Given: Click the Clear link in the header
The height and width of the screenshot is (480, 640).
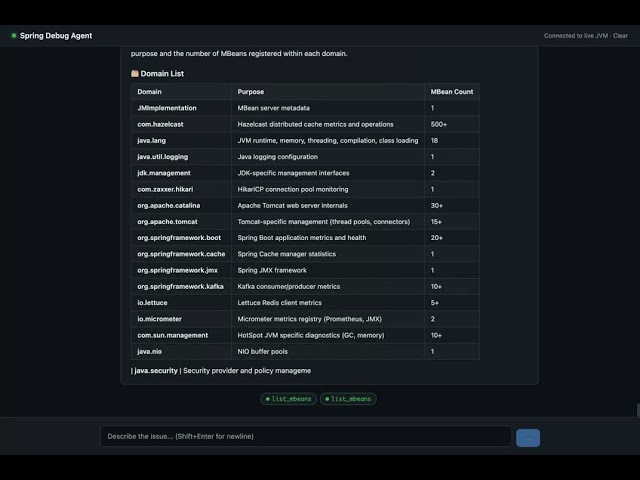Looking at the screenshot, I should click(620, 36).
